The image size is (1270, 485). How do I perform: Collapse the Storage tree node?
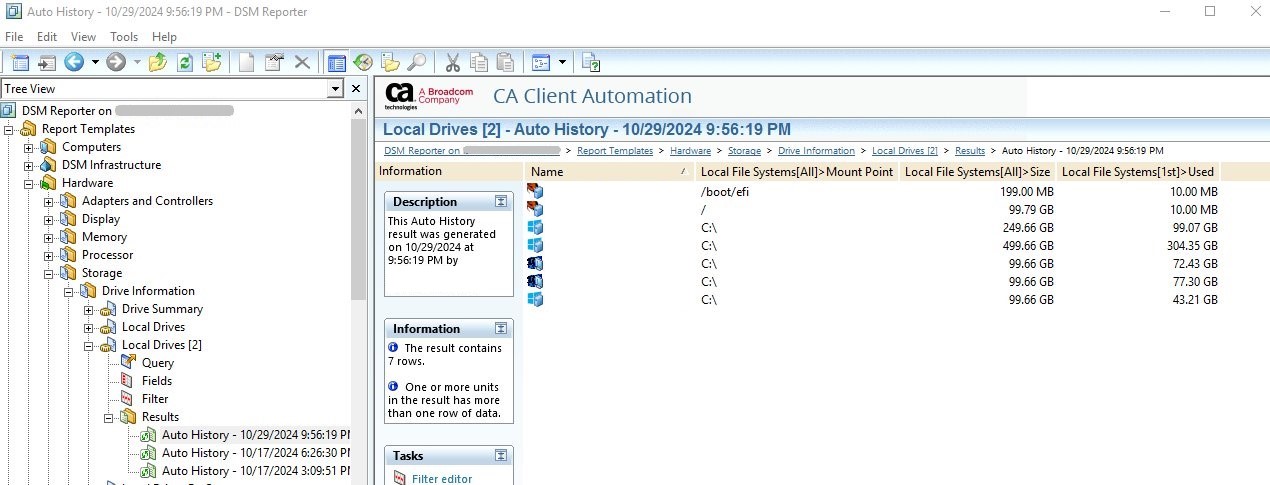(x=49, y=273)
